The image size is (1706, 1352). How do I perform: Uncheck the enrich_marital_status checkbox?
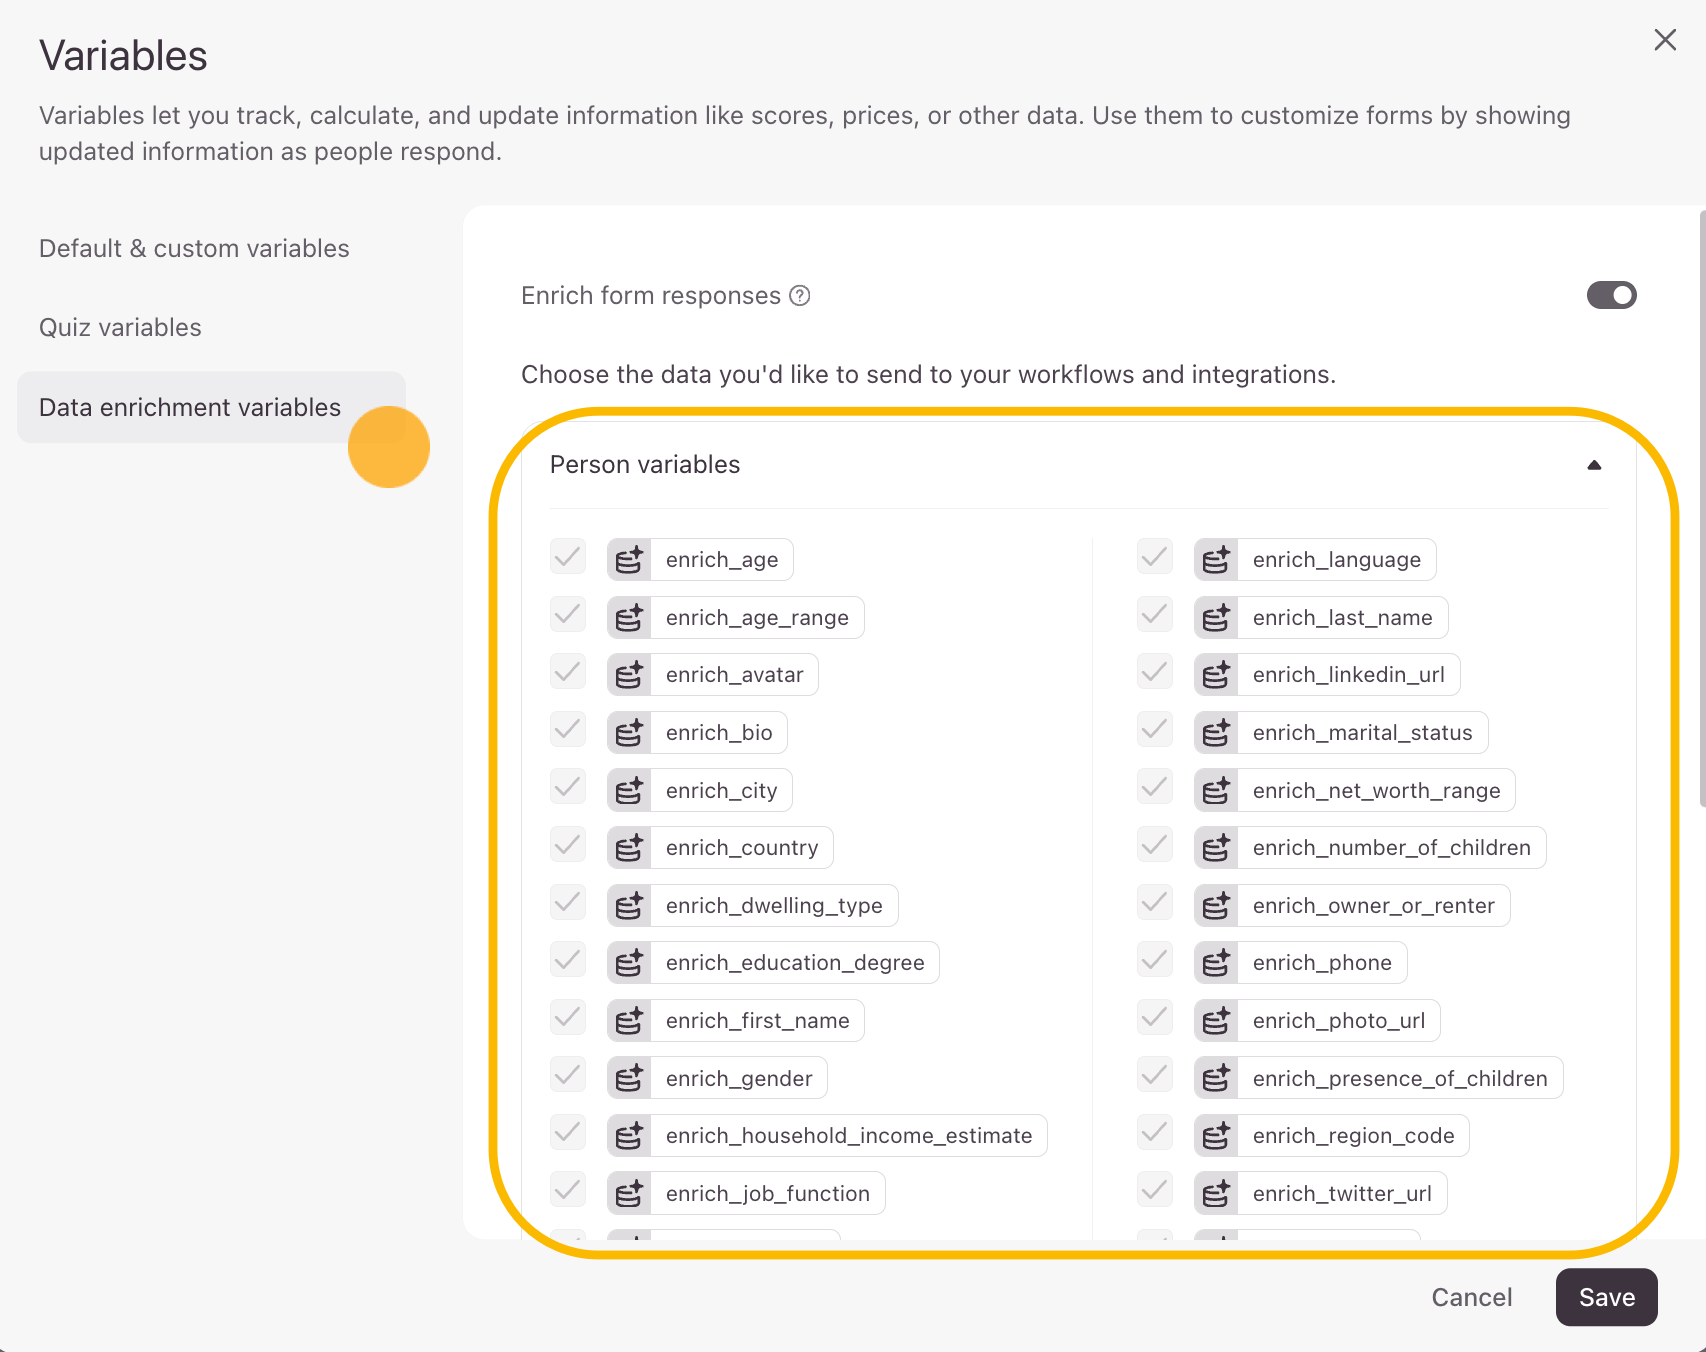pos(1155,730)
